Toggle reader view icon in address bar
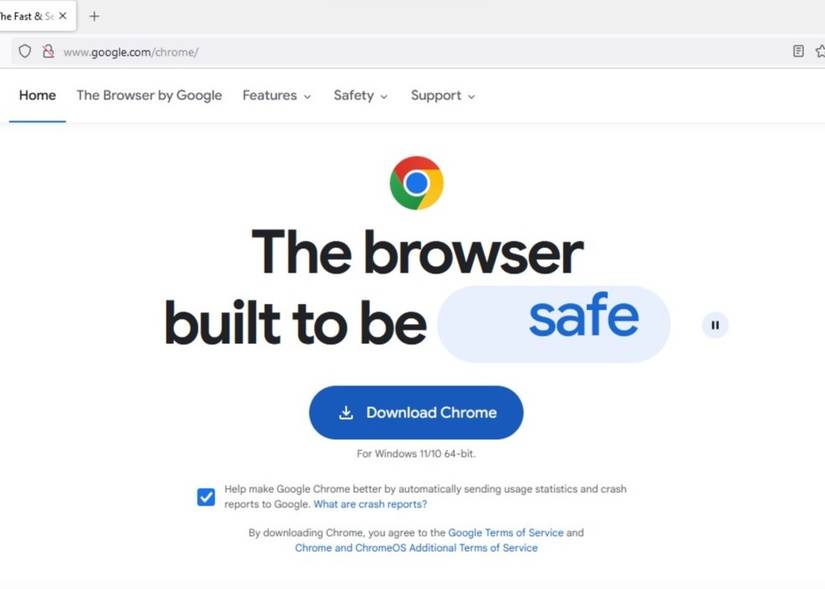 point(798,51)
